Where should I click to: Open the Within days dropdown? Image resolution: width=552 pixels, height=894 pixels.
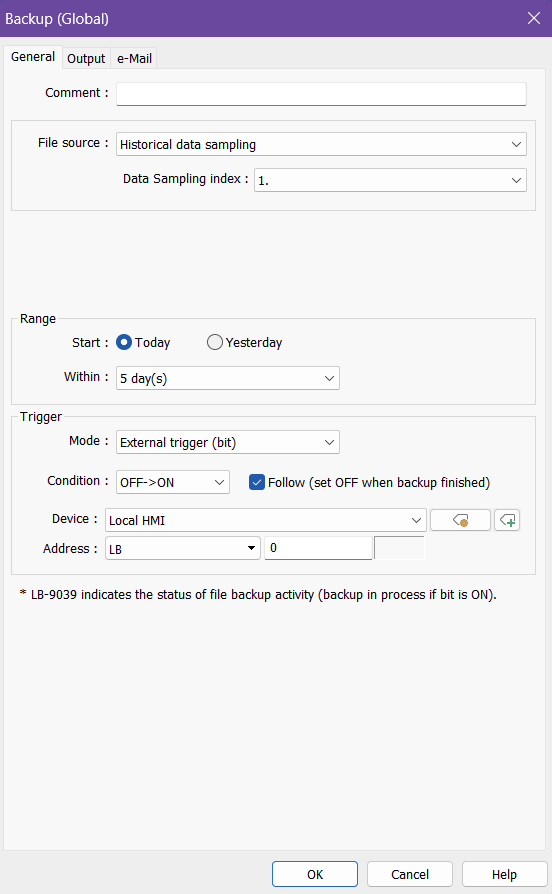228,378
